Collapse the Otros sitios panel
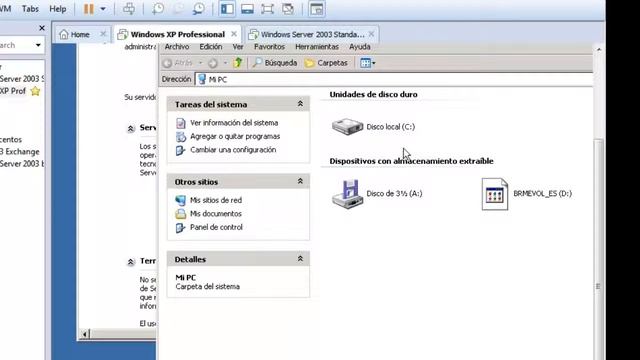The width and height of the screenshot is (640, 360). click(x=300, y=181)
